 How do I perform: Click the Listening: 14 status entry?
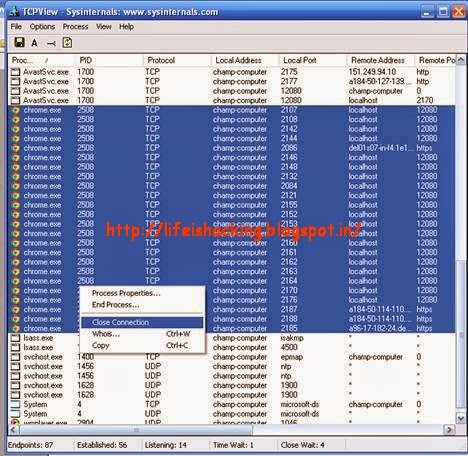165,445
